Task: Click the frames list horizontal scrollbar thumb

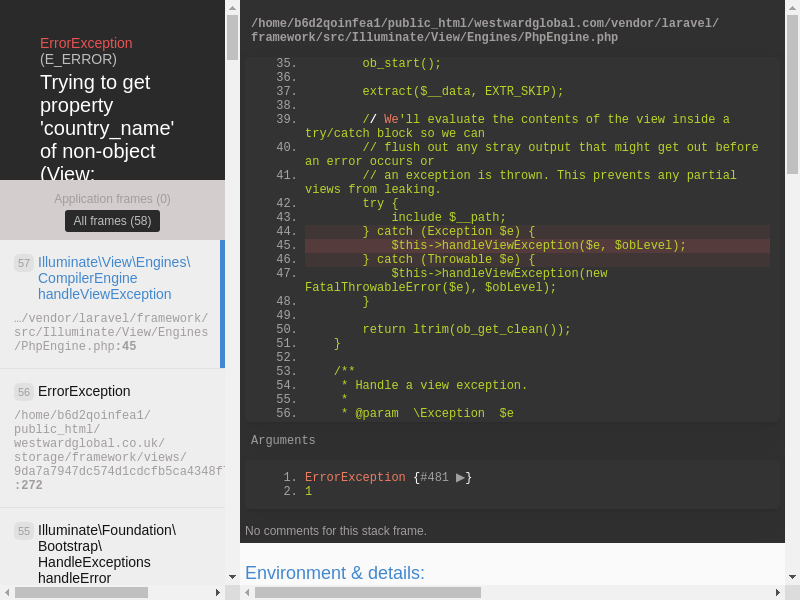Action: (81, 592)
